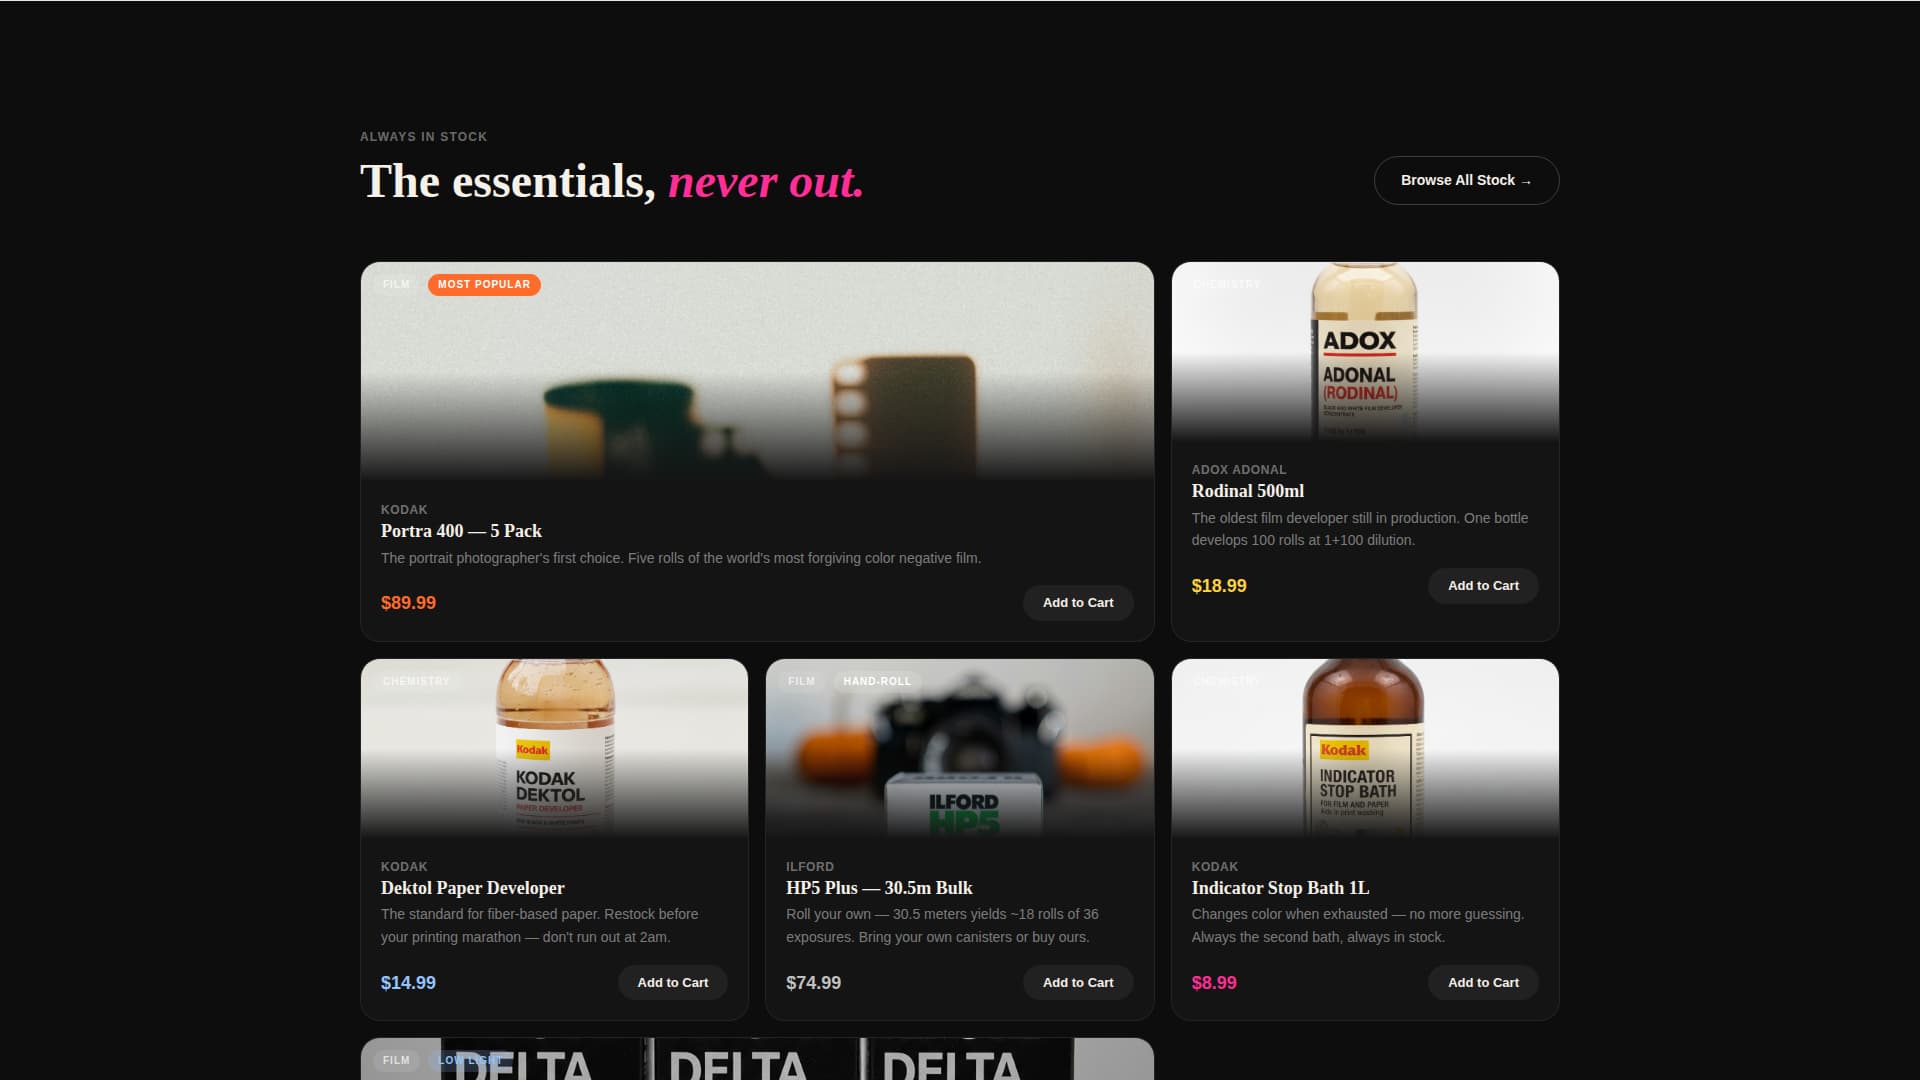The width and height of the screenshot is (1920, 1080).
Task: Click the KODAK label above Portra 400
Action: tap(404, 510)
